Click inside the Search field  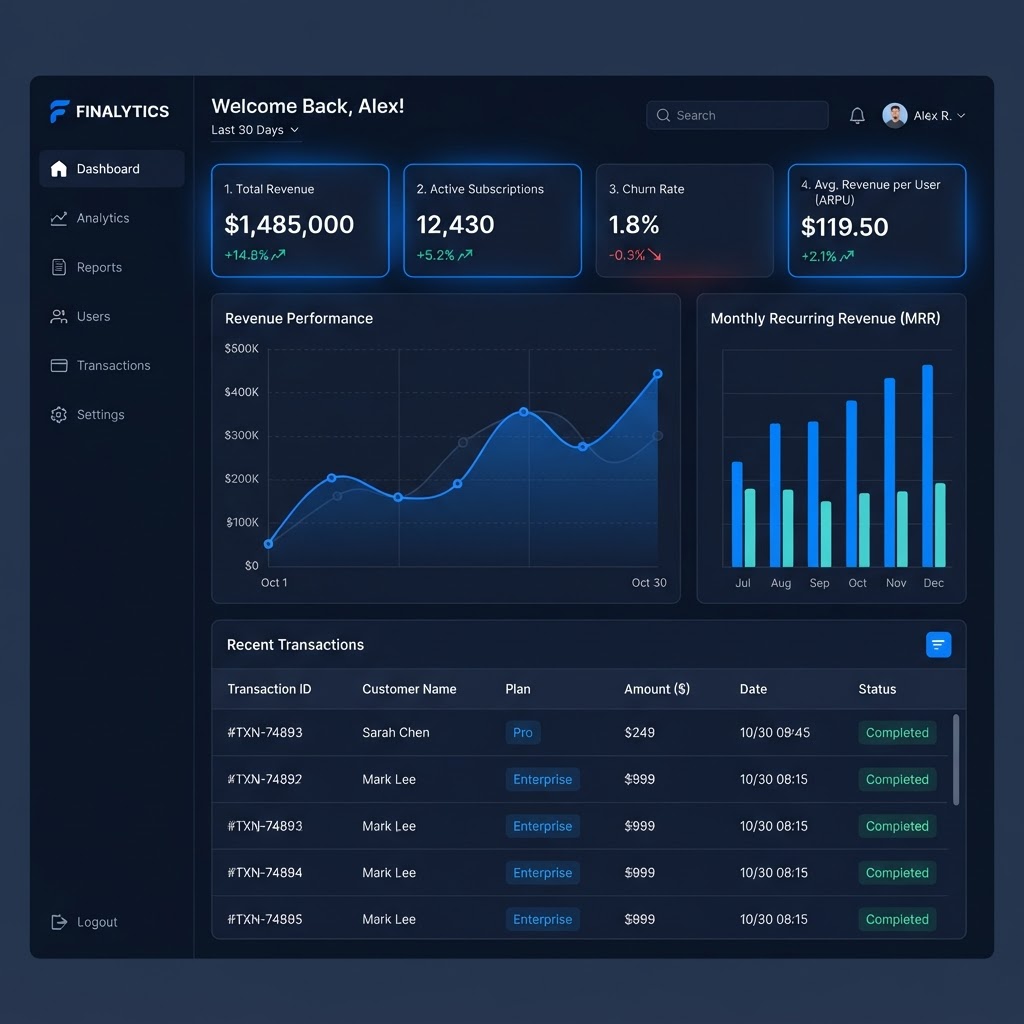(737, 116)
